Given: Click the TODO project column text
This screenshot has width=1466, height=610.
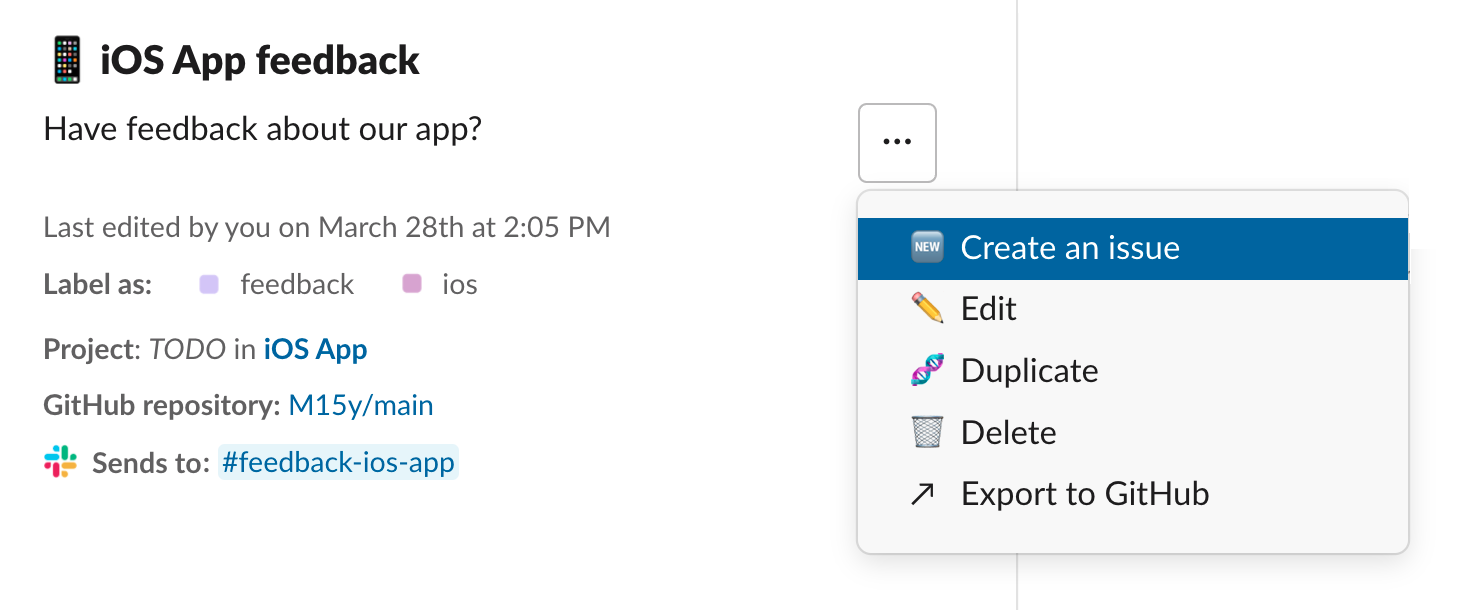Looking at the screenshot, I should [x=187, y=350].
